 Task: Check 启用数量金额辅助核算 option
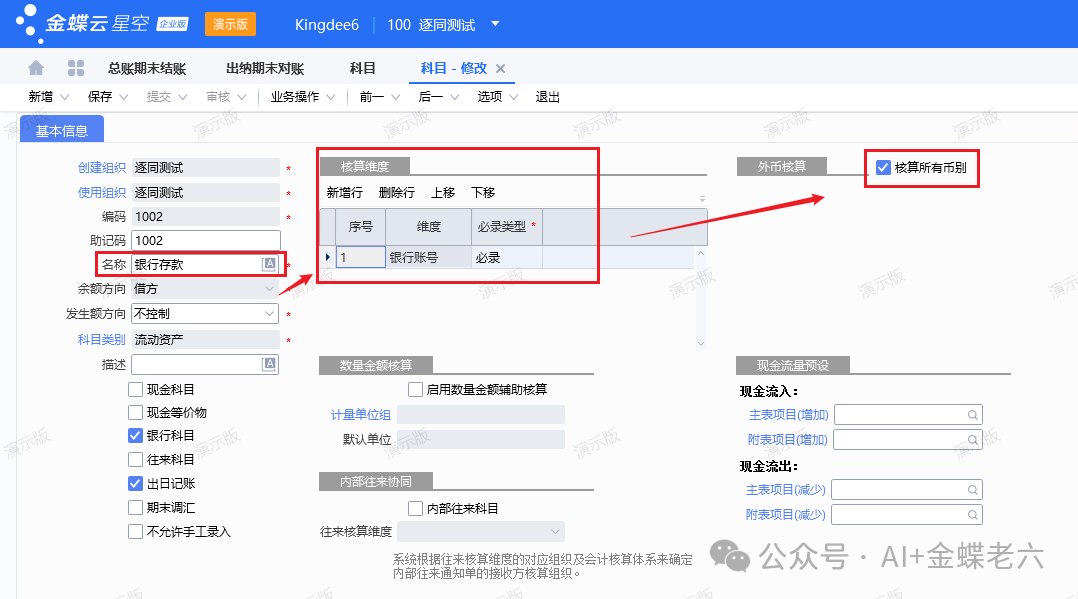tap(416, 389)
